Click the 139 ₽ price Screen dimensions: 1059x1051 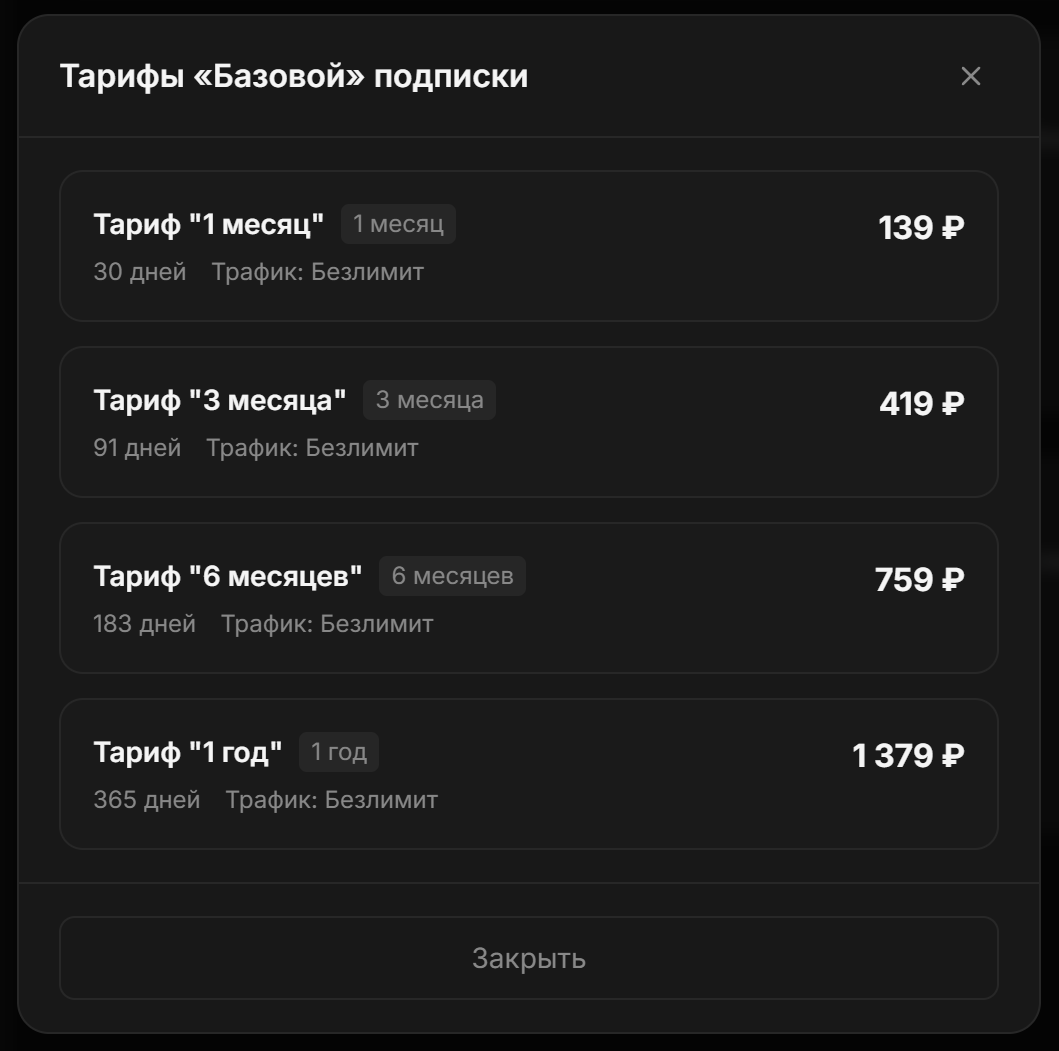tap(921, 228)
